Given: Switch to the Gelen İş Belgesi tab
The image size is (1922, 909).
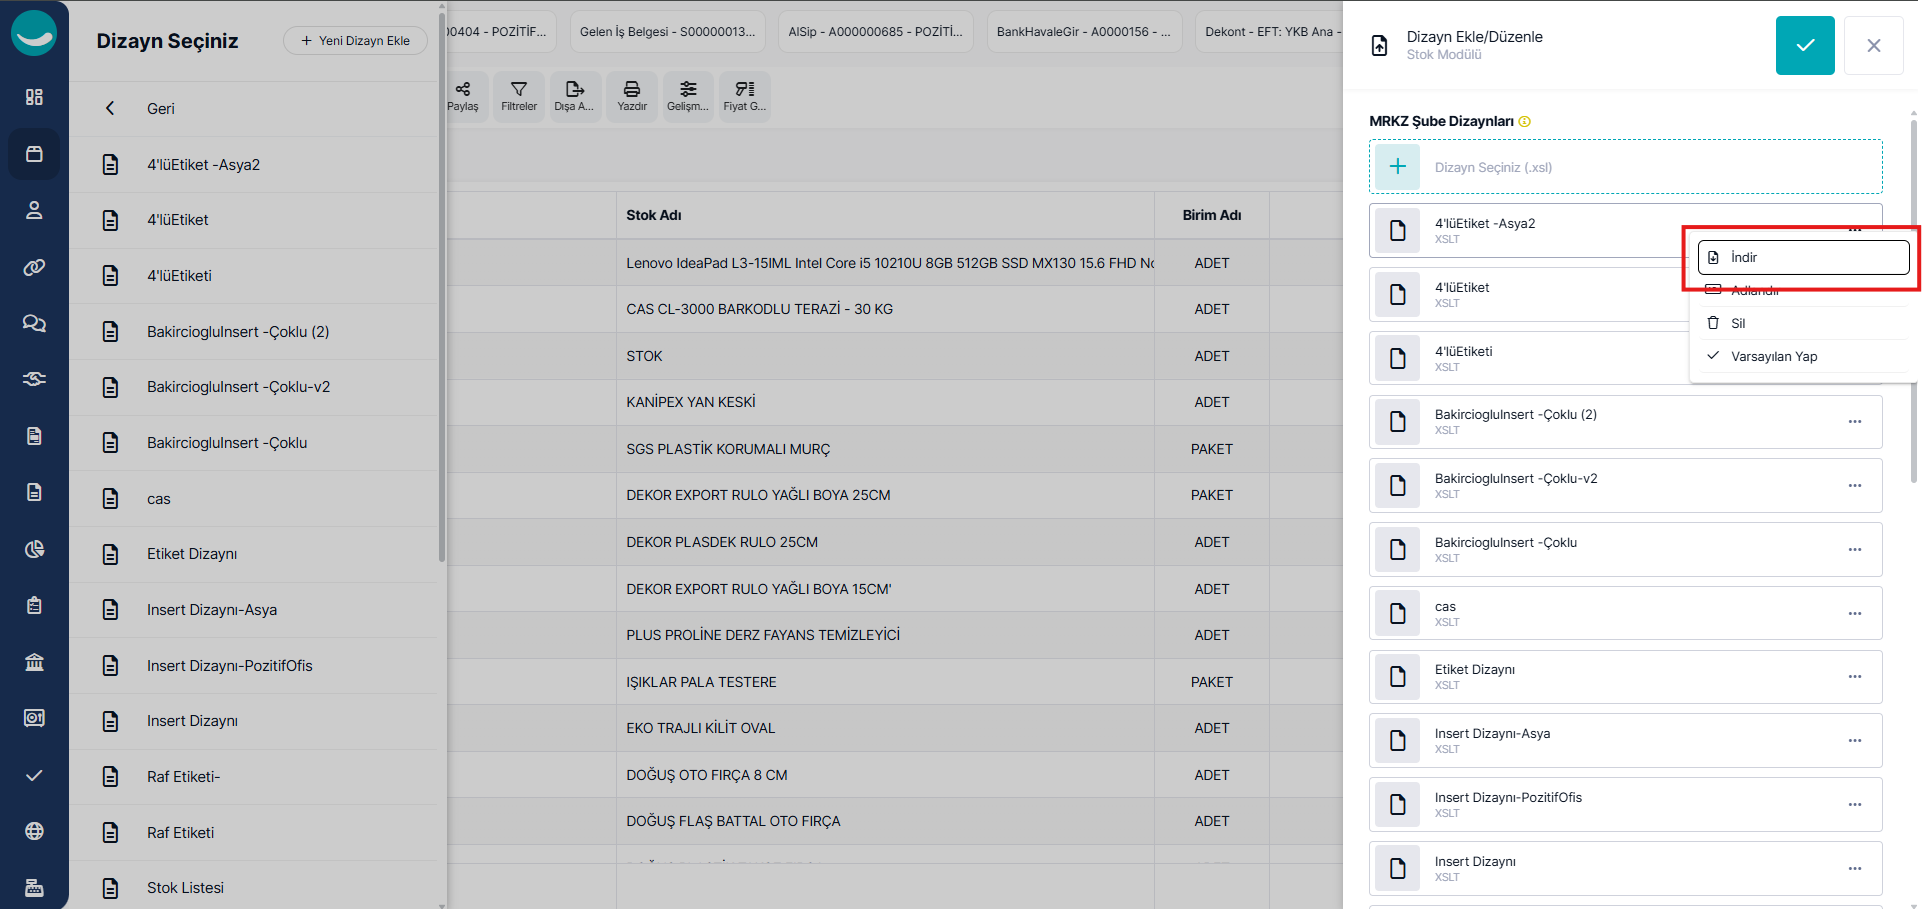Looking at the screenshot, I should [667, 32].
